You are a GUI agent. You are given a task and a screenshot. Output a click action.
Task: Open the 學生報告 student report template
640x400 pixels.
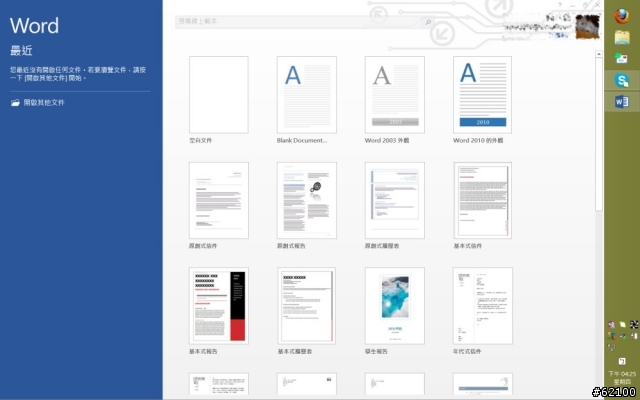click(395, 306)
